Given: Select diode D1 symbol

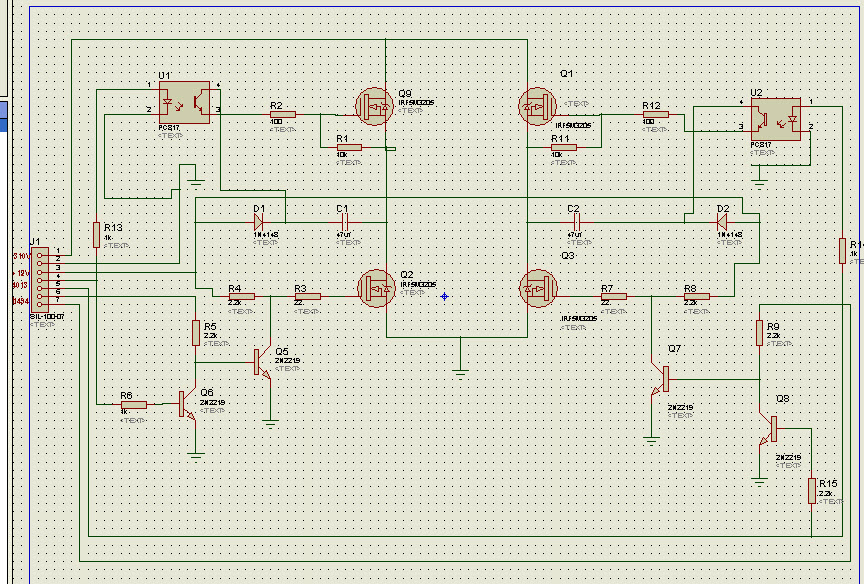Looking at the screenshot, I should (258, 223).
